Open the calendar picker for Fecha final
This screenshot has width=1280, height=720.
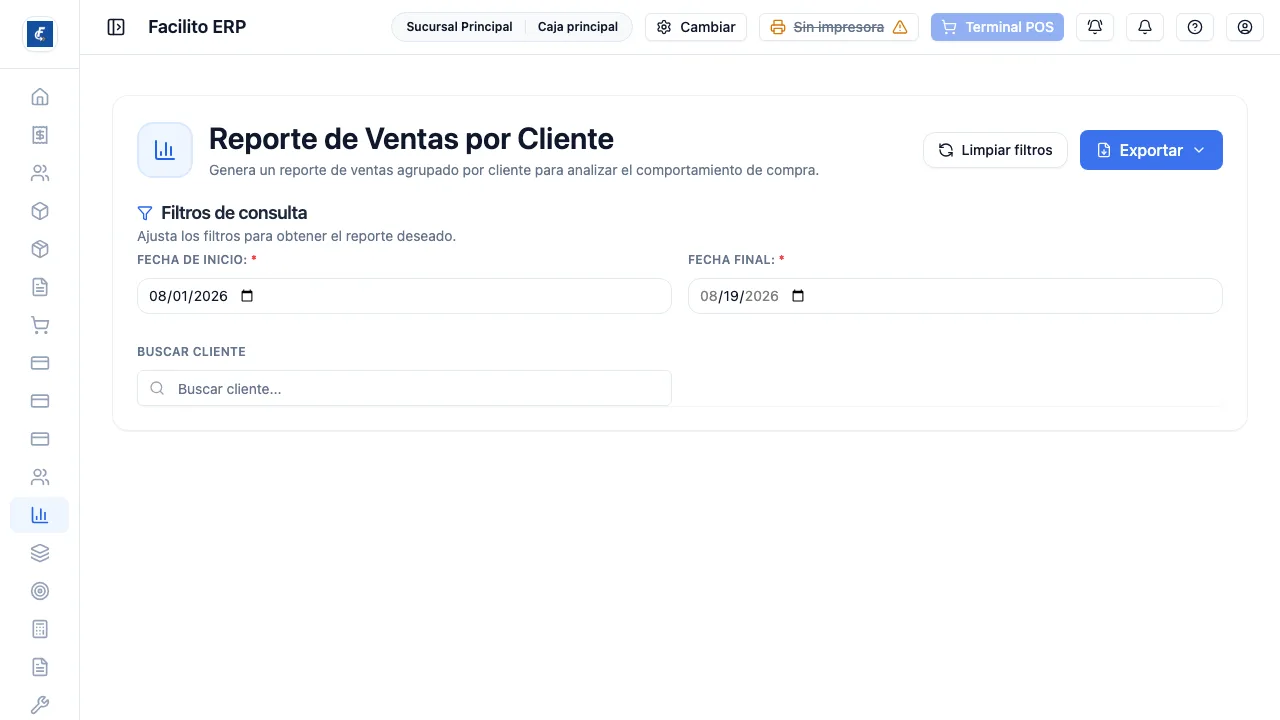(798, 296)
